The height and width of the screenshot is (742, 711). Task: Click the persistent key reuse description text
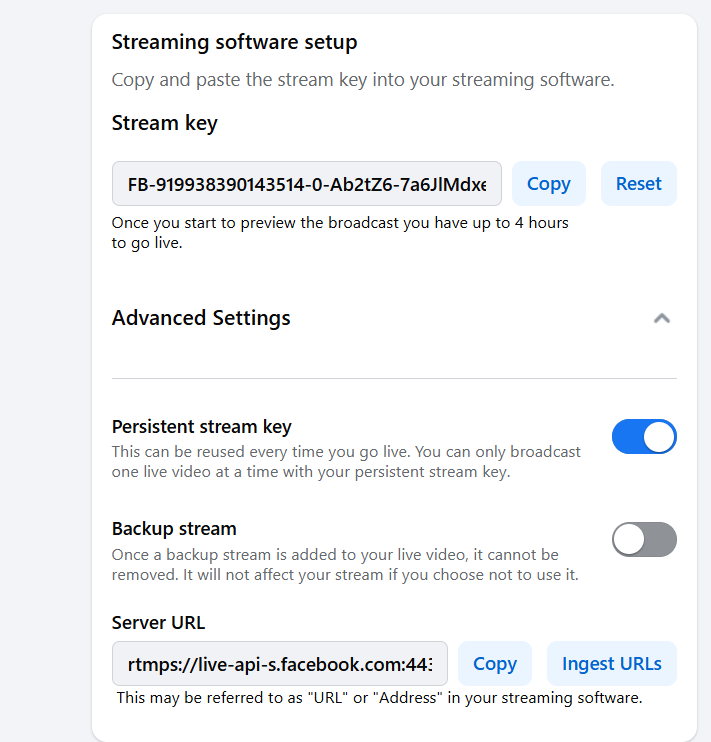coord(346,462)
